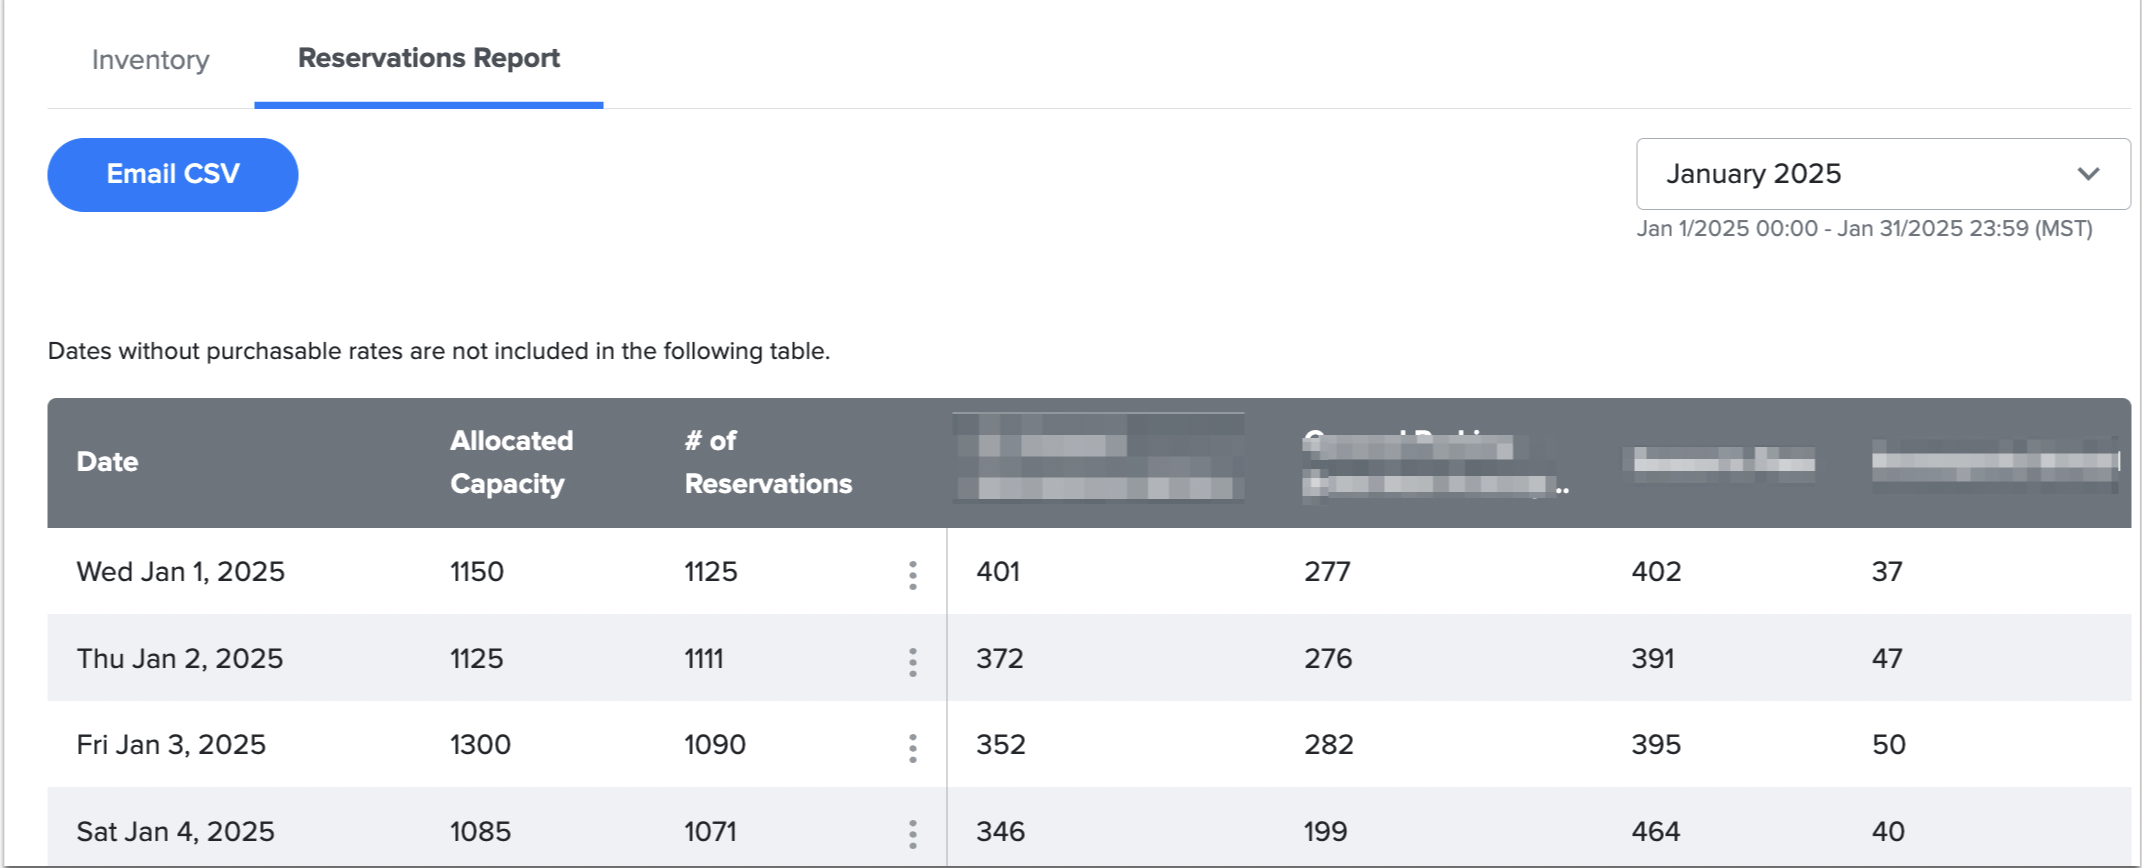Select the Reservations Report tab

coord(428,58)
